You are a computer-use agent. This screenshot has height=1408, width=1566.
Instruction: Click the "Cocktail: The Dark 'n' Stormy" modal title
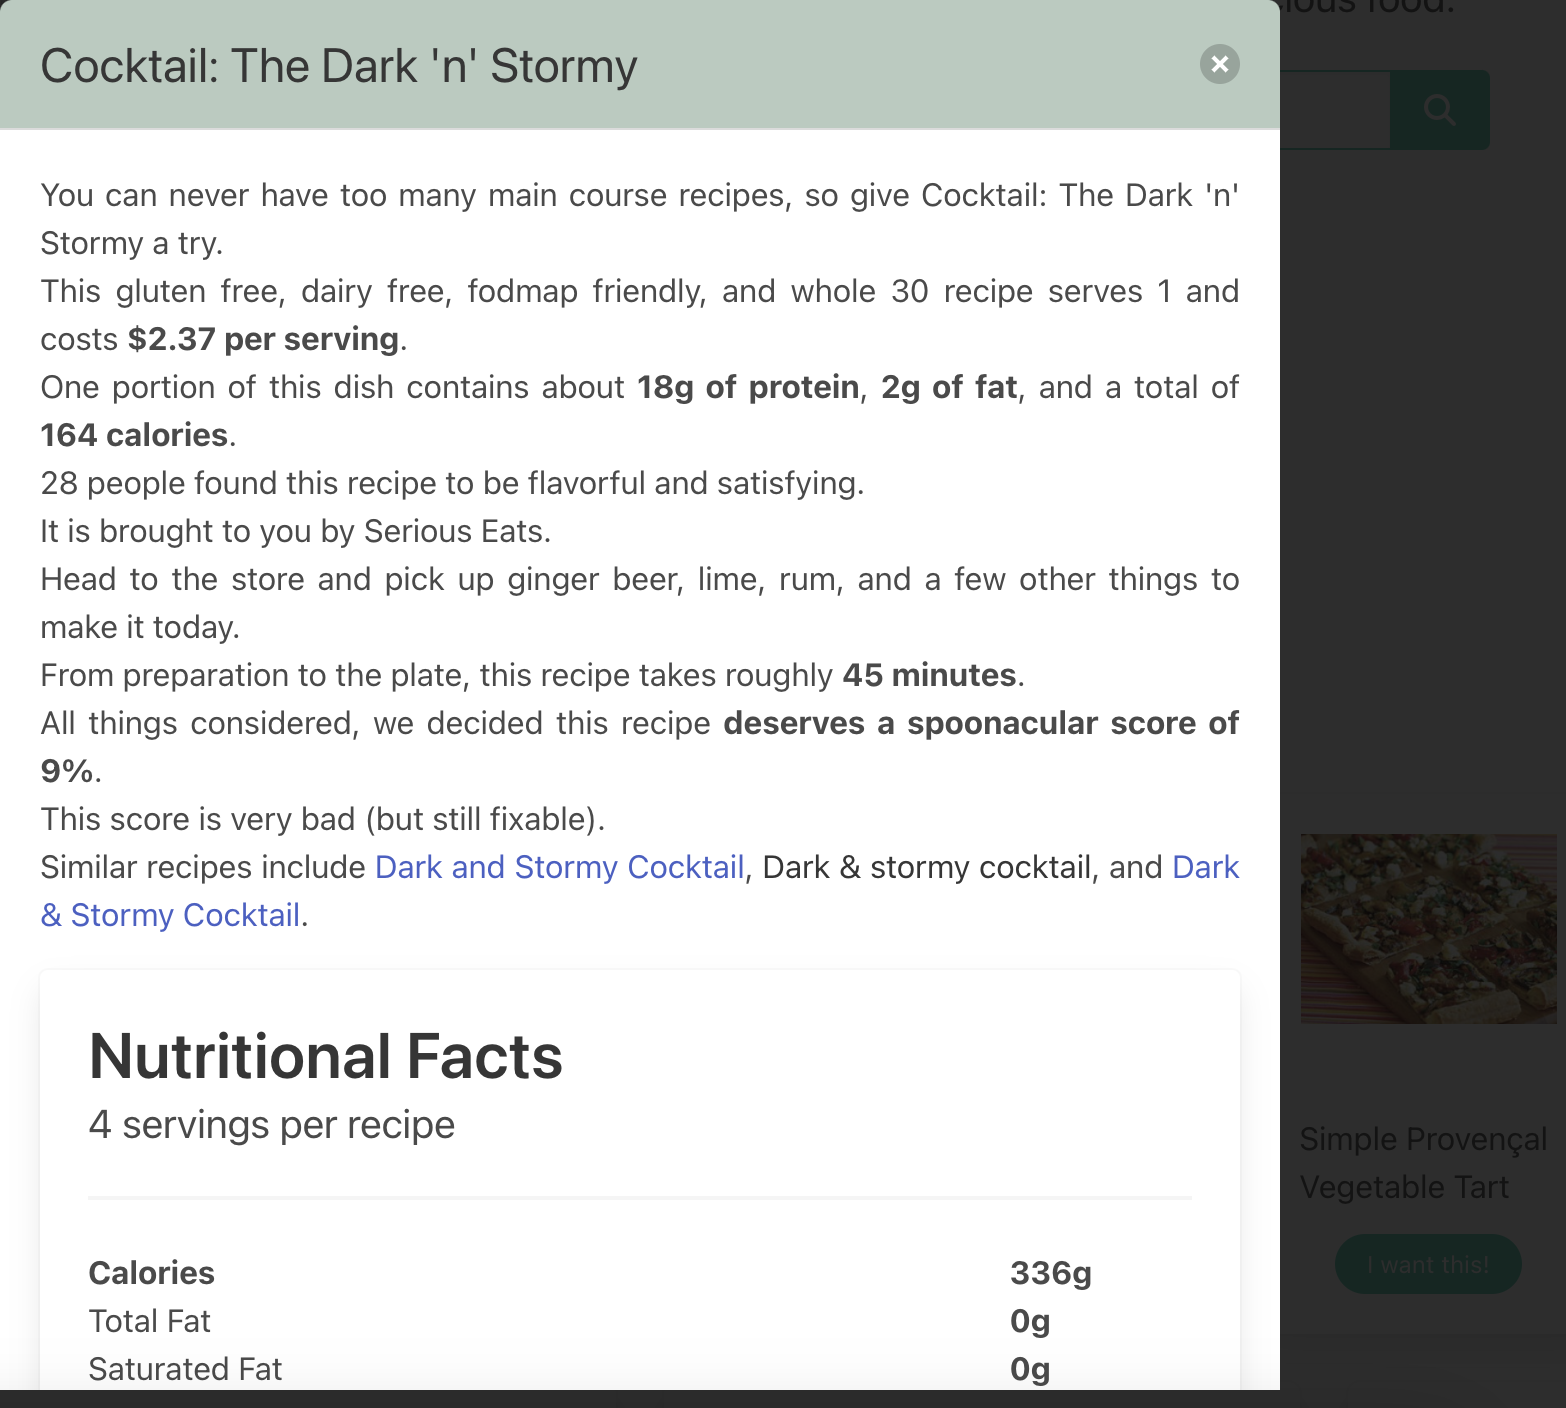[x=338, y=64]
